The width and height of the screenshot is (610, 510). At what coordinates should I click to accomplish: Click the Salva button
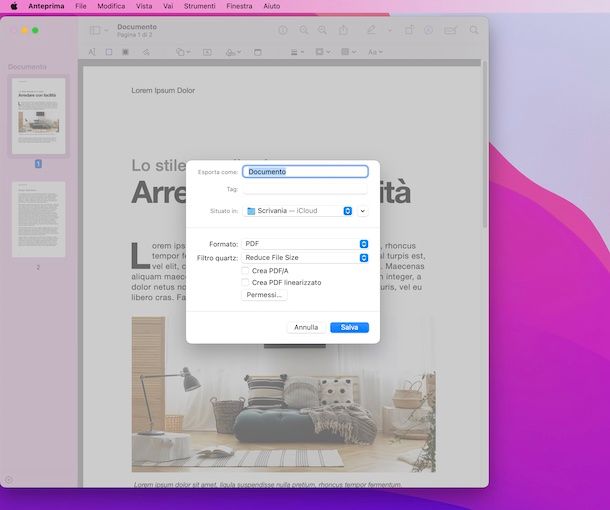coord(349,328)
